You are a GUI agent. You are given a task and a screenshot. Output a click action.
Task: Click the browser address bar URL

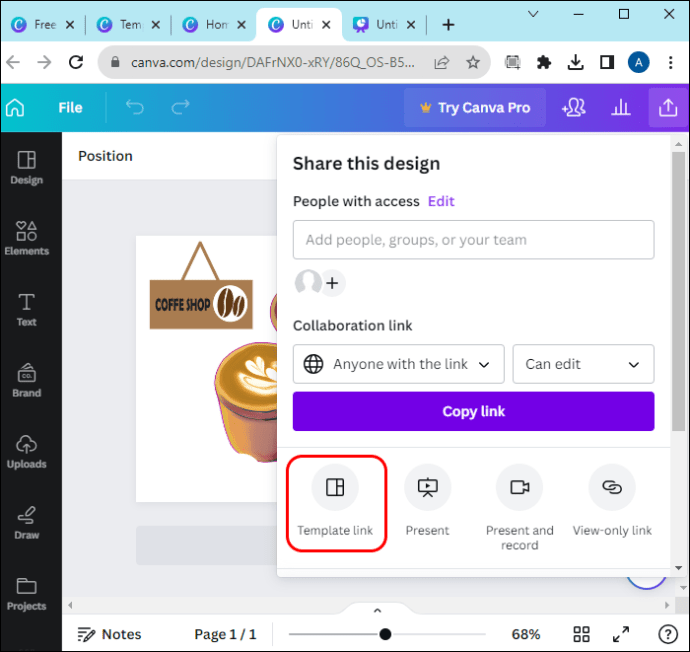pyautogui.click(x=272, y=62)
